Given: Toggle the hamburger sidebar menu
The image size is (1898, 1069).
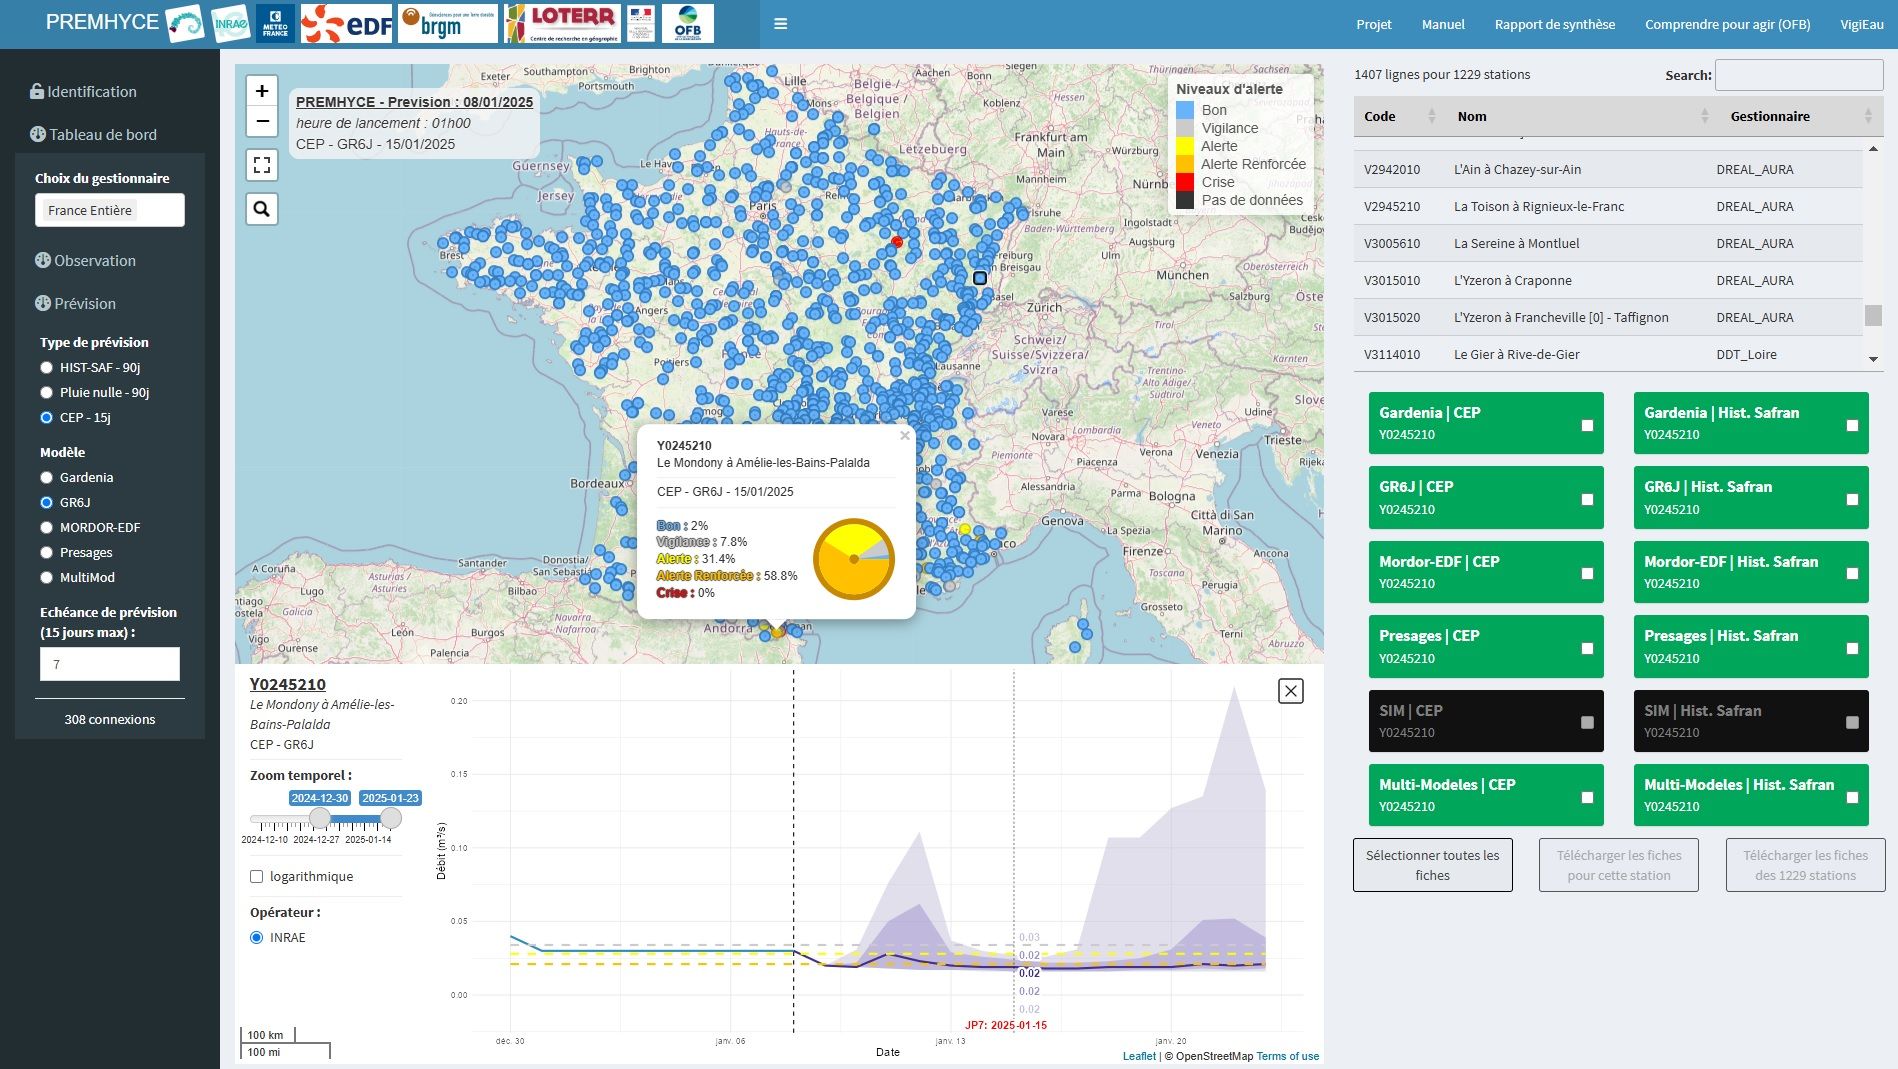Looking at the screenshot, I should tap(781, 24).
